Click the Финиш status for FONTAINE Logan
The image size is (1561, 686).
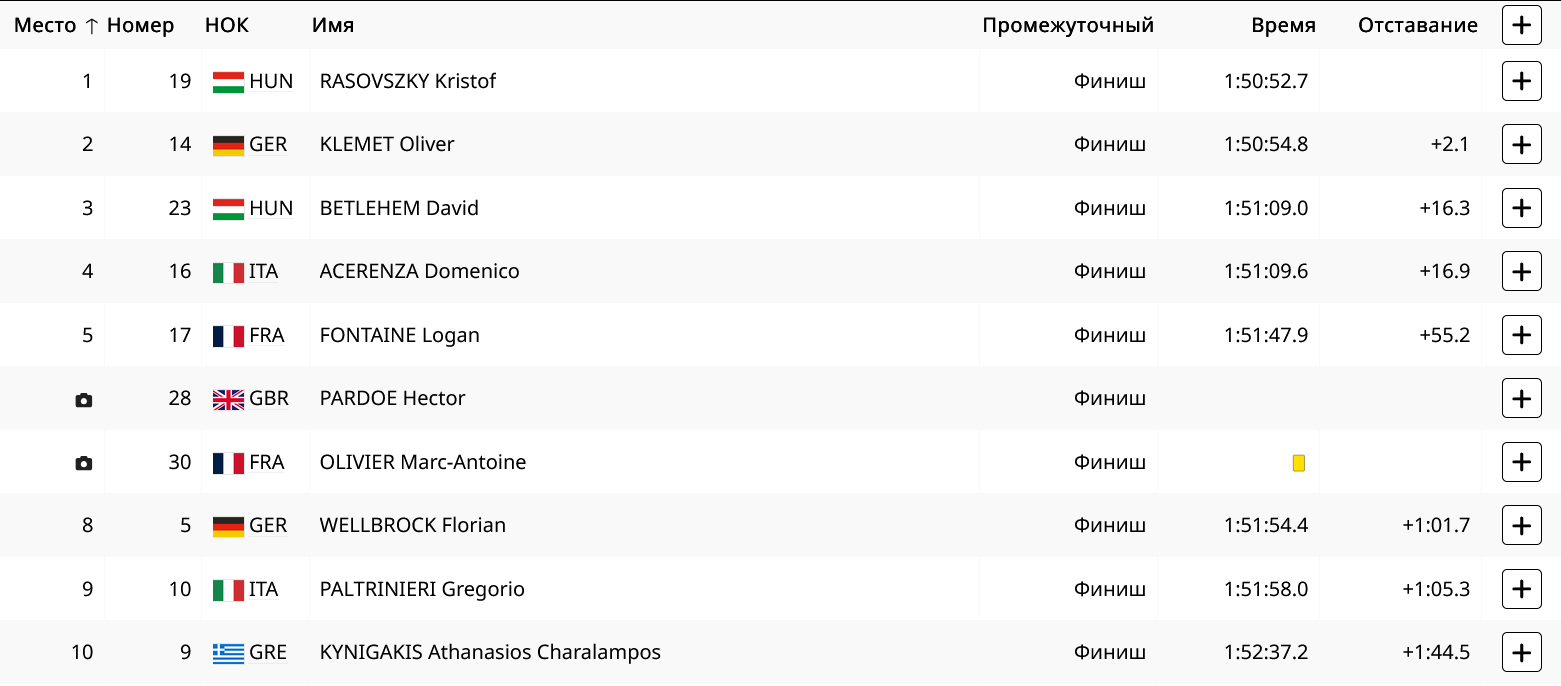click(1110, 335)
